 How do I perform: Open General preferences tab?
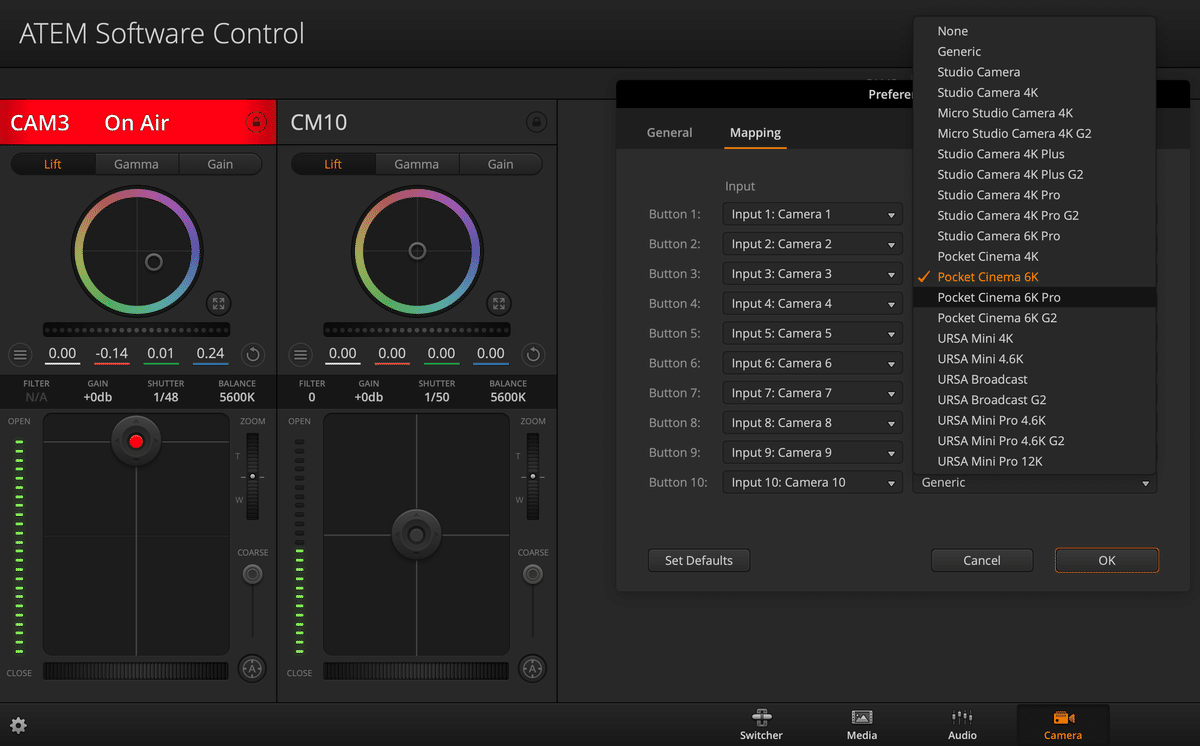[670, 132]
